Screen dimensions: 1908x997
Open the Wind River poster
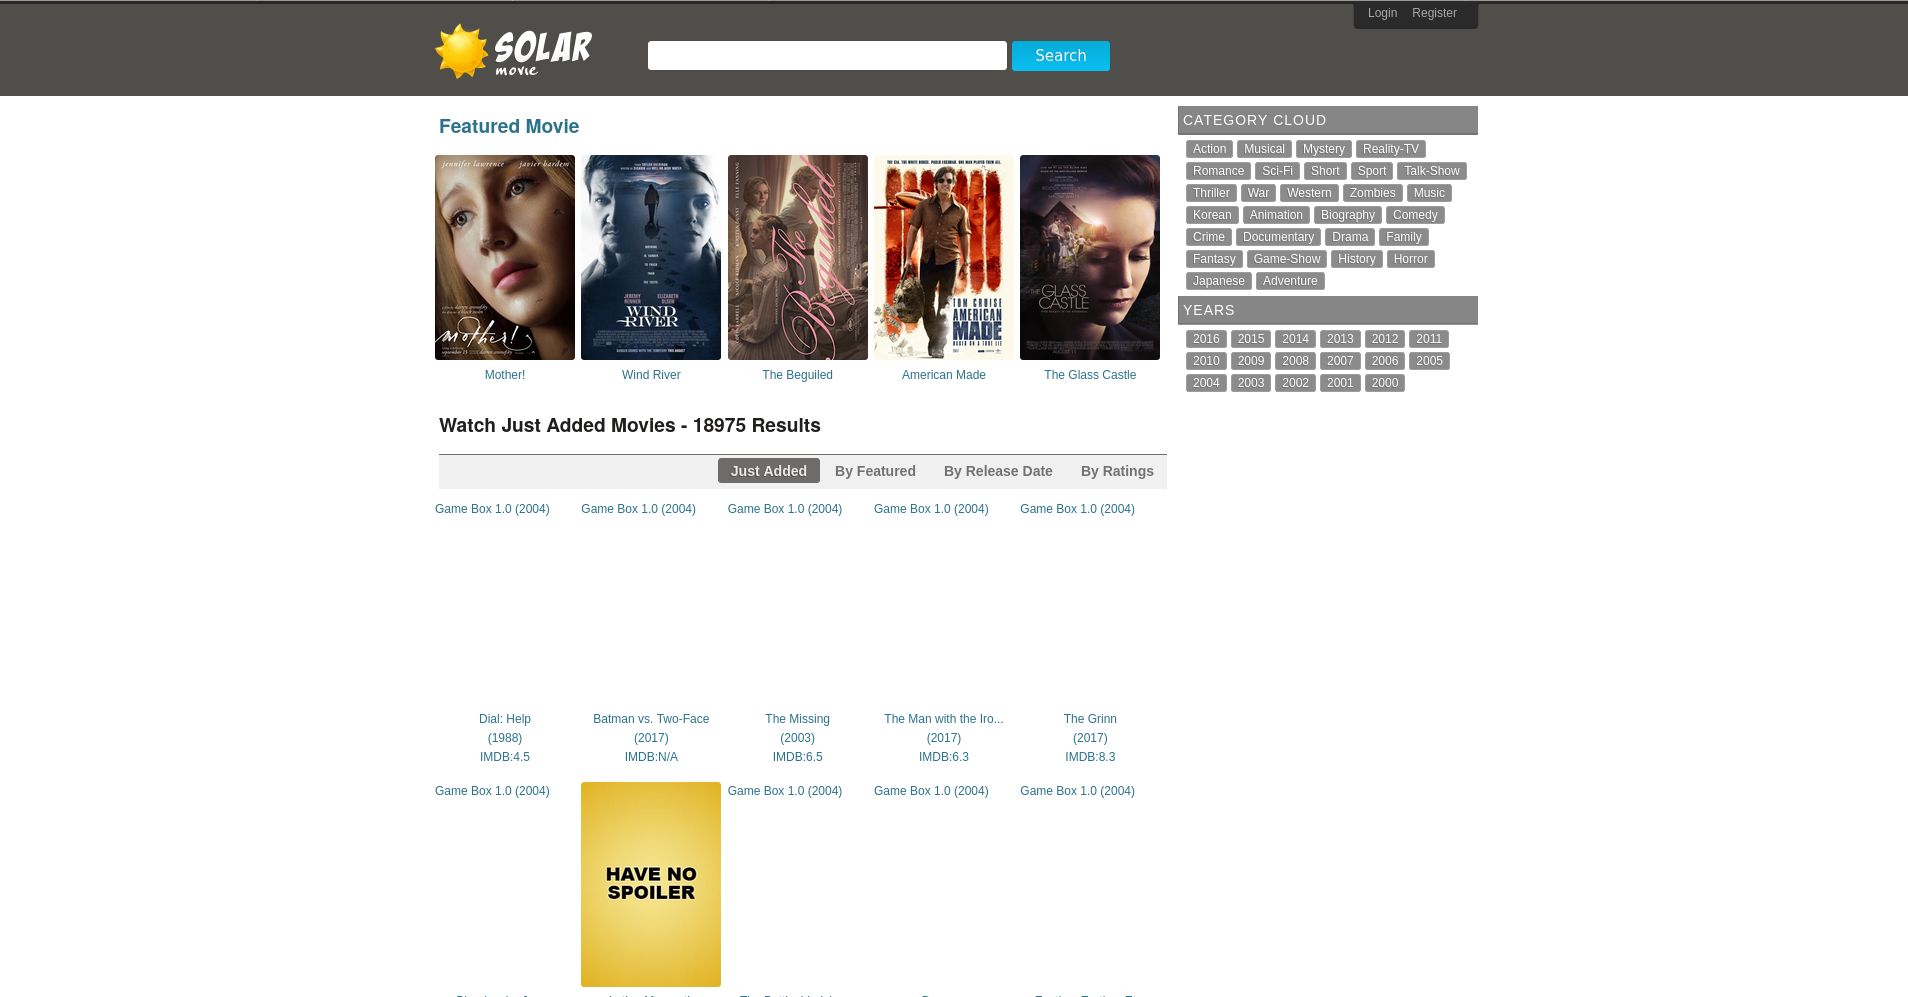pos(650,257)
